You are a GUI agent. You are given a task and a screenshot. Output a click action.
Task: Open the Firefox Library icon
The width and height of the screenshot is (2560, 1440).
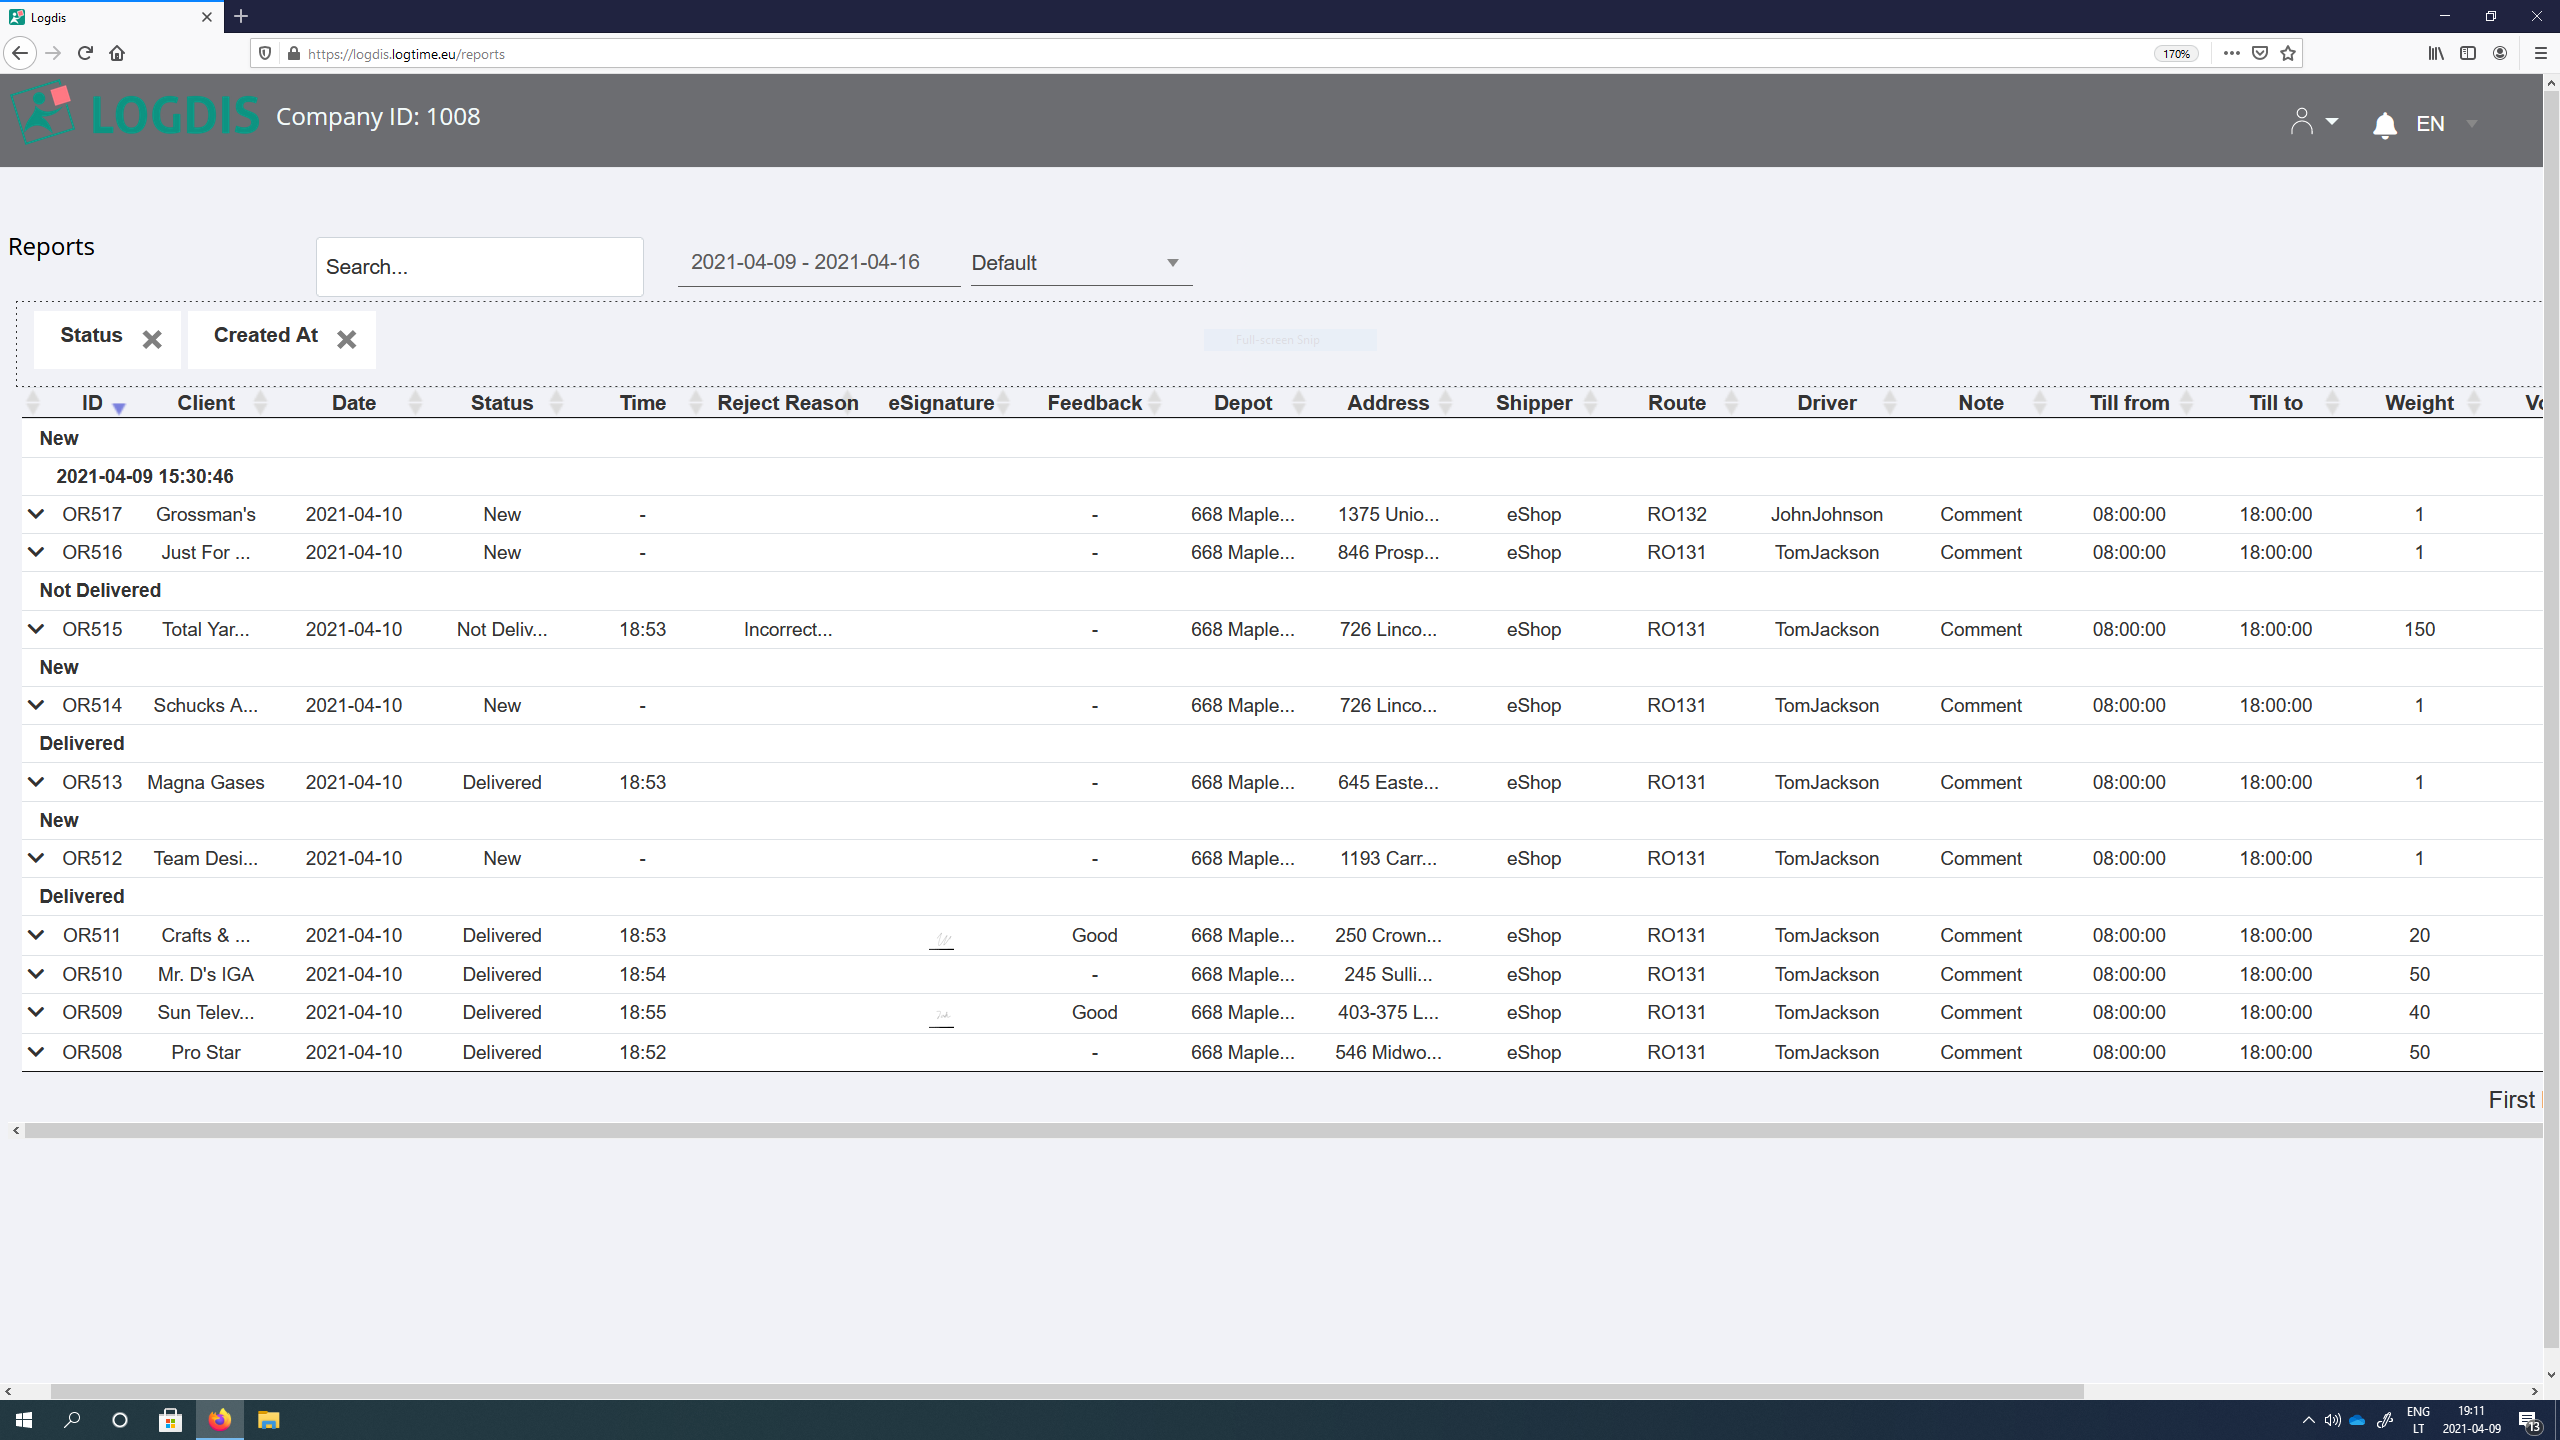tap(2435, 53)
